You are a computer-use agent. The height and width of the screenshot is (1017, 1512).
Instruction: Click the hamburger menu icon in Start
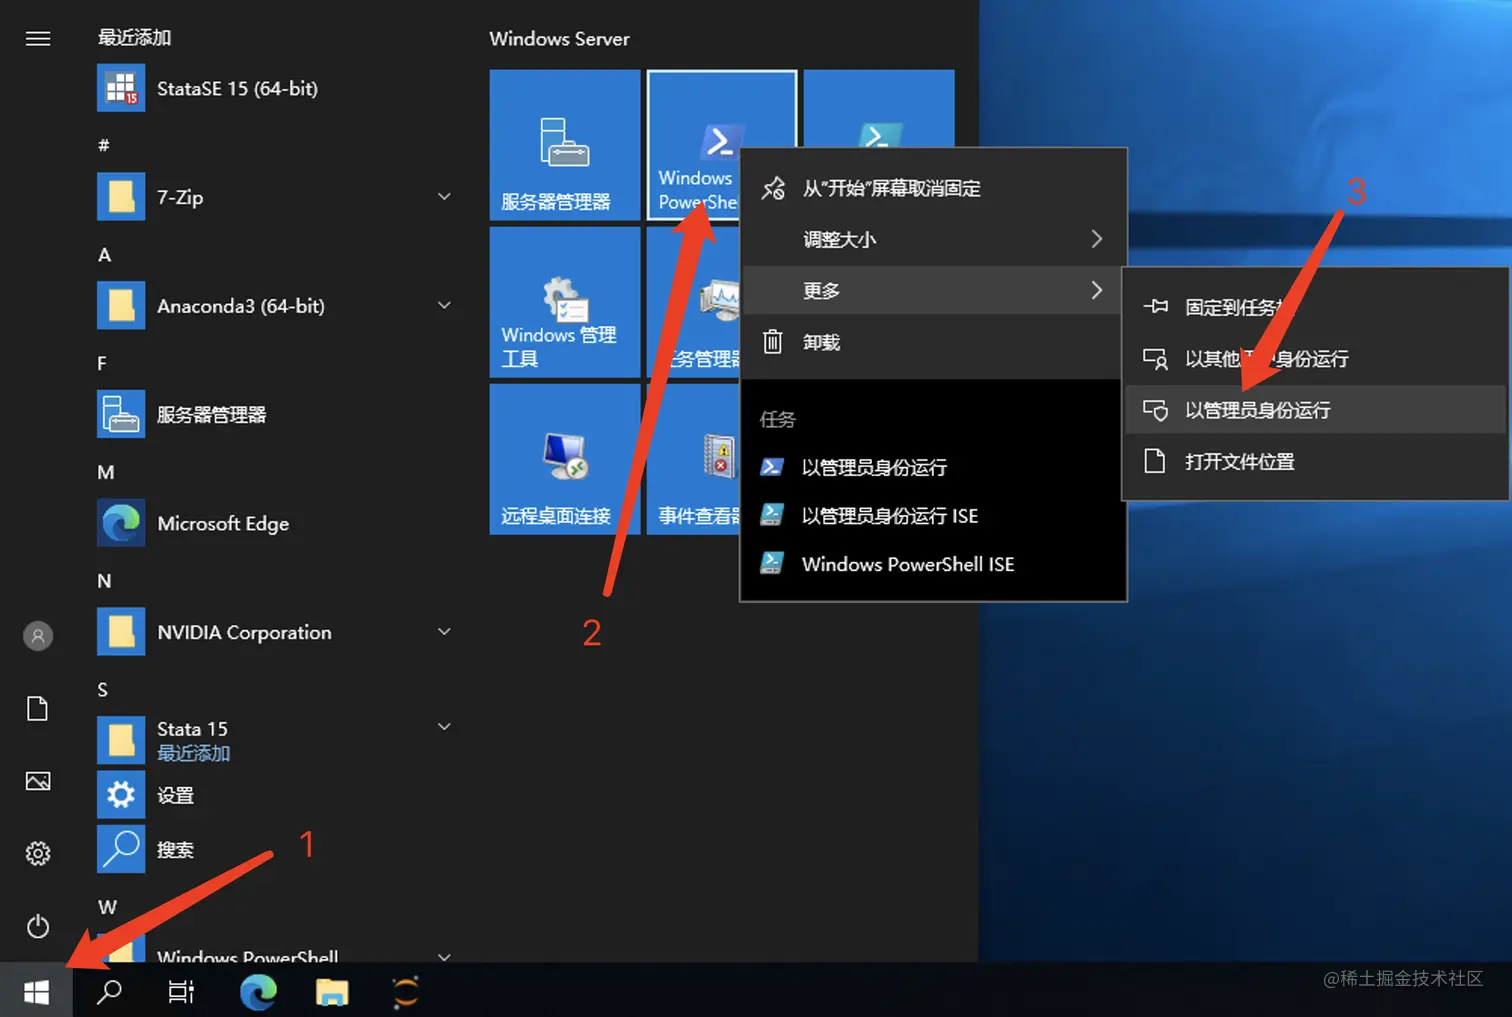(x=38, y=38)
